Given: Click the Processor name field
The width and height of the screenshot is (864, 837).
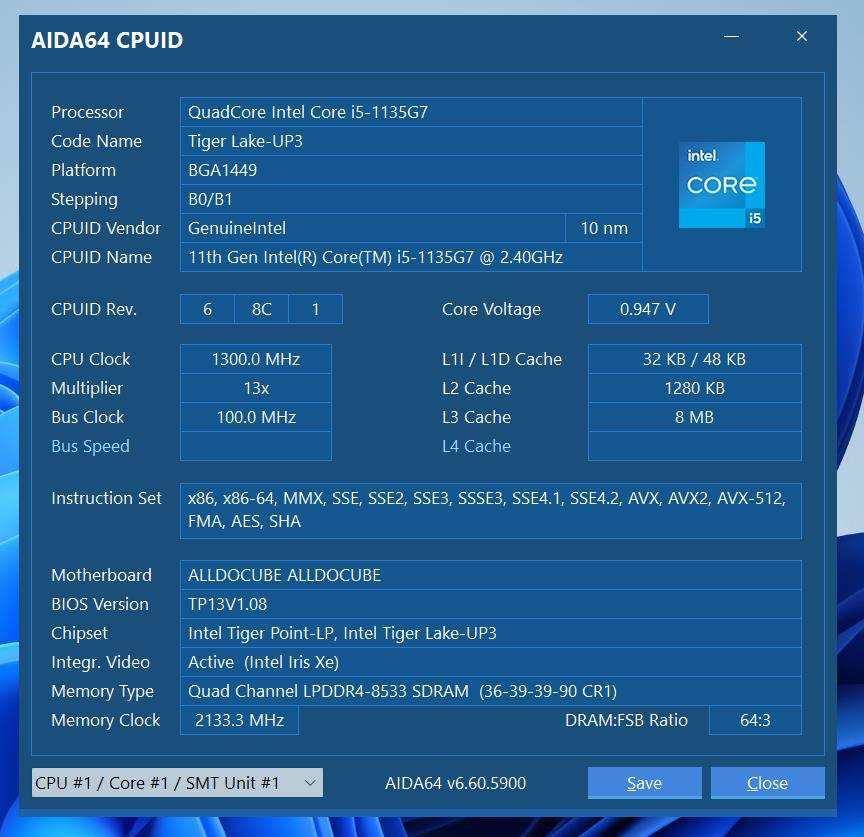Looking at the screenshot, I should (x=410, y=112).
